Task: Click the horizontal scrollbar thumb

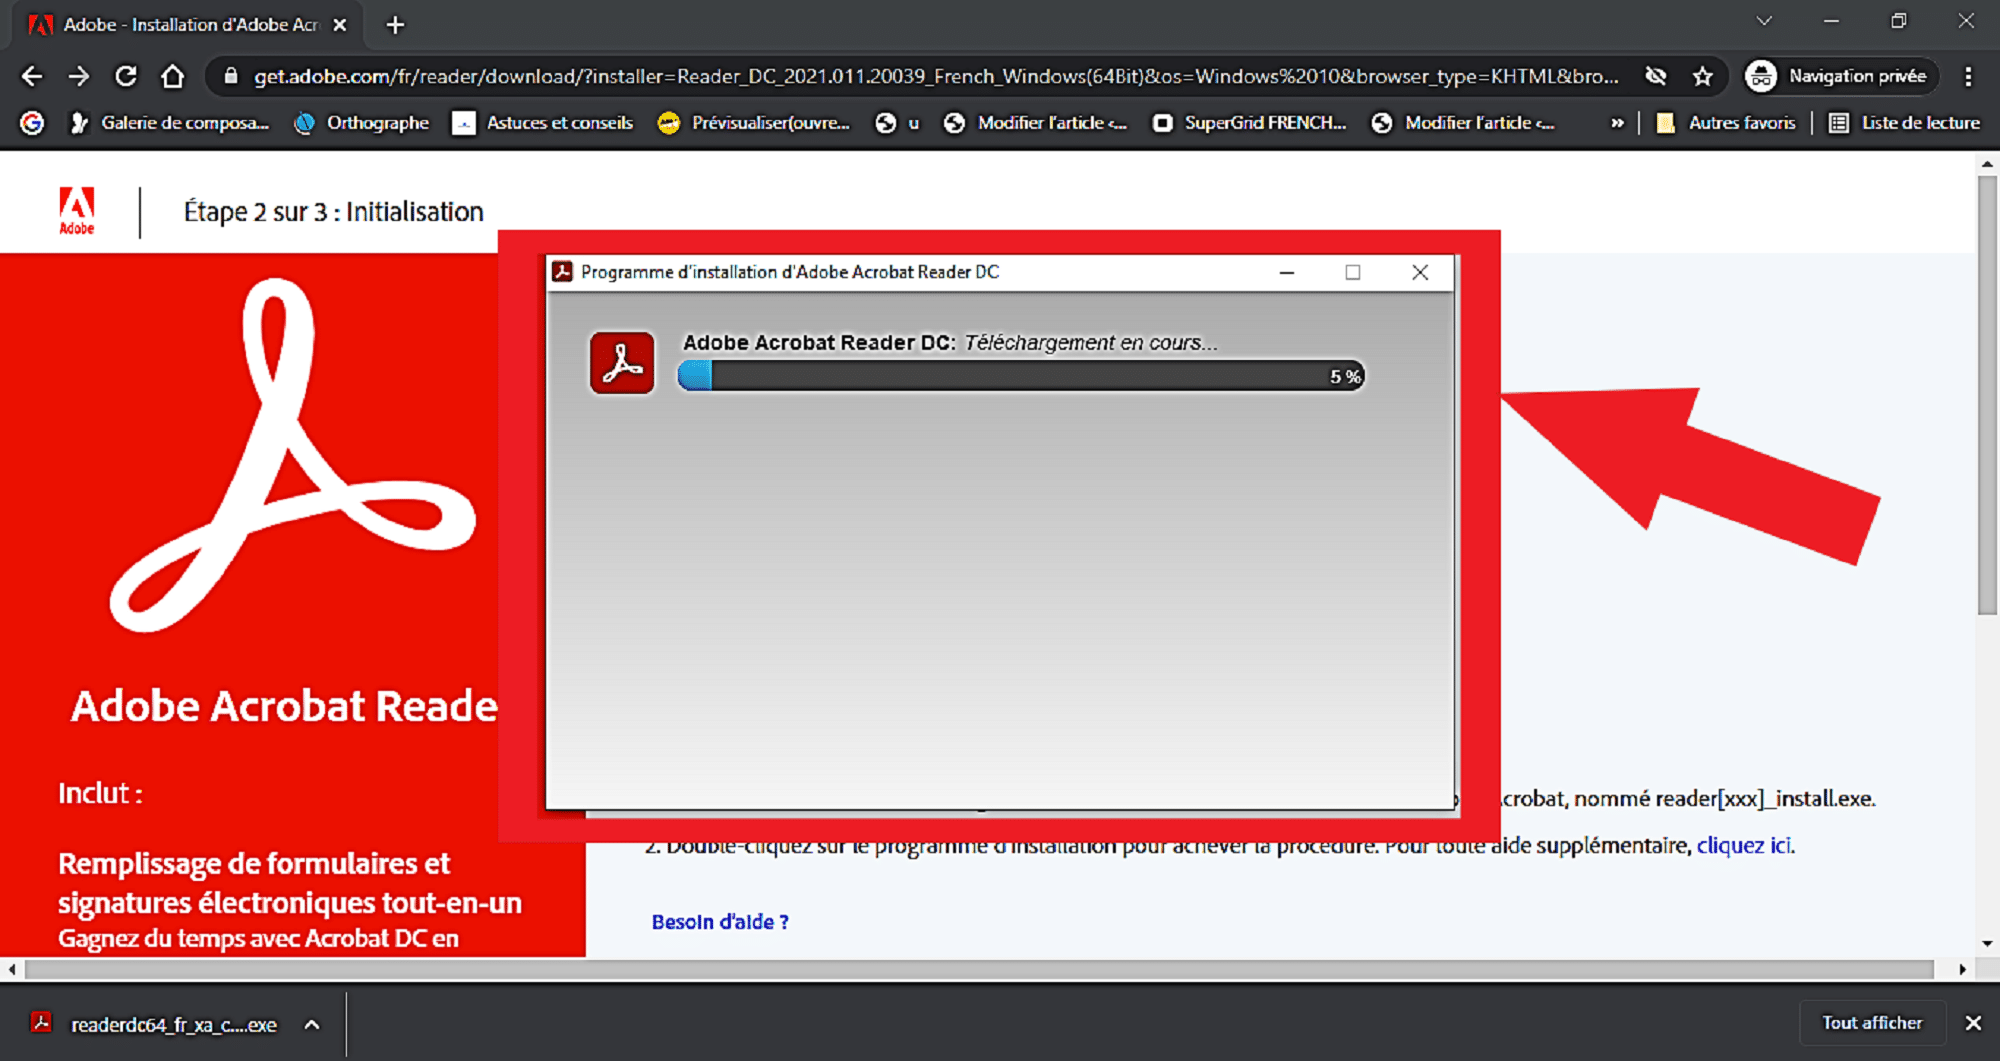Action: (x=979, y=969)
